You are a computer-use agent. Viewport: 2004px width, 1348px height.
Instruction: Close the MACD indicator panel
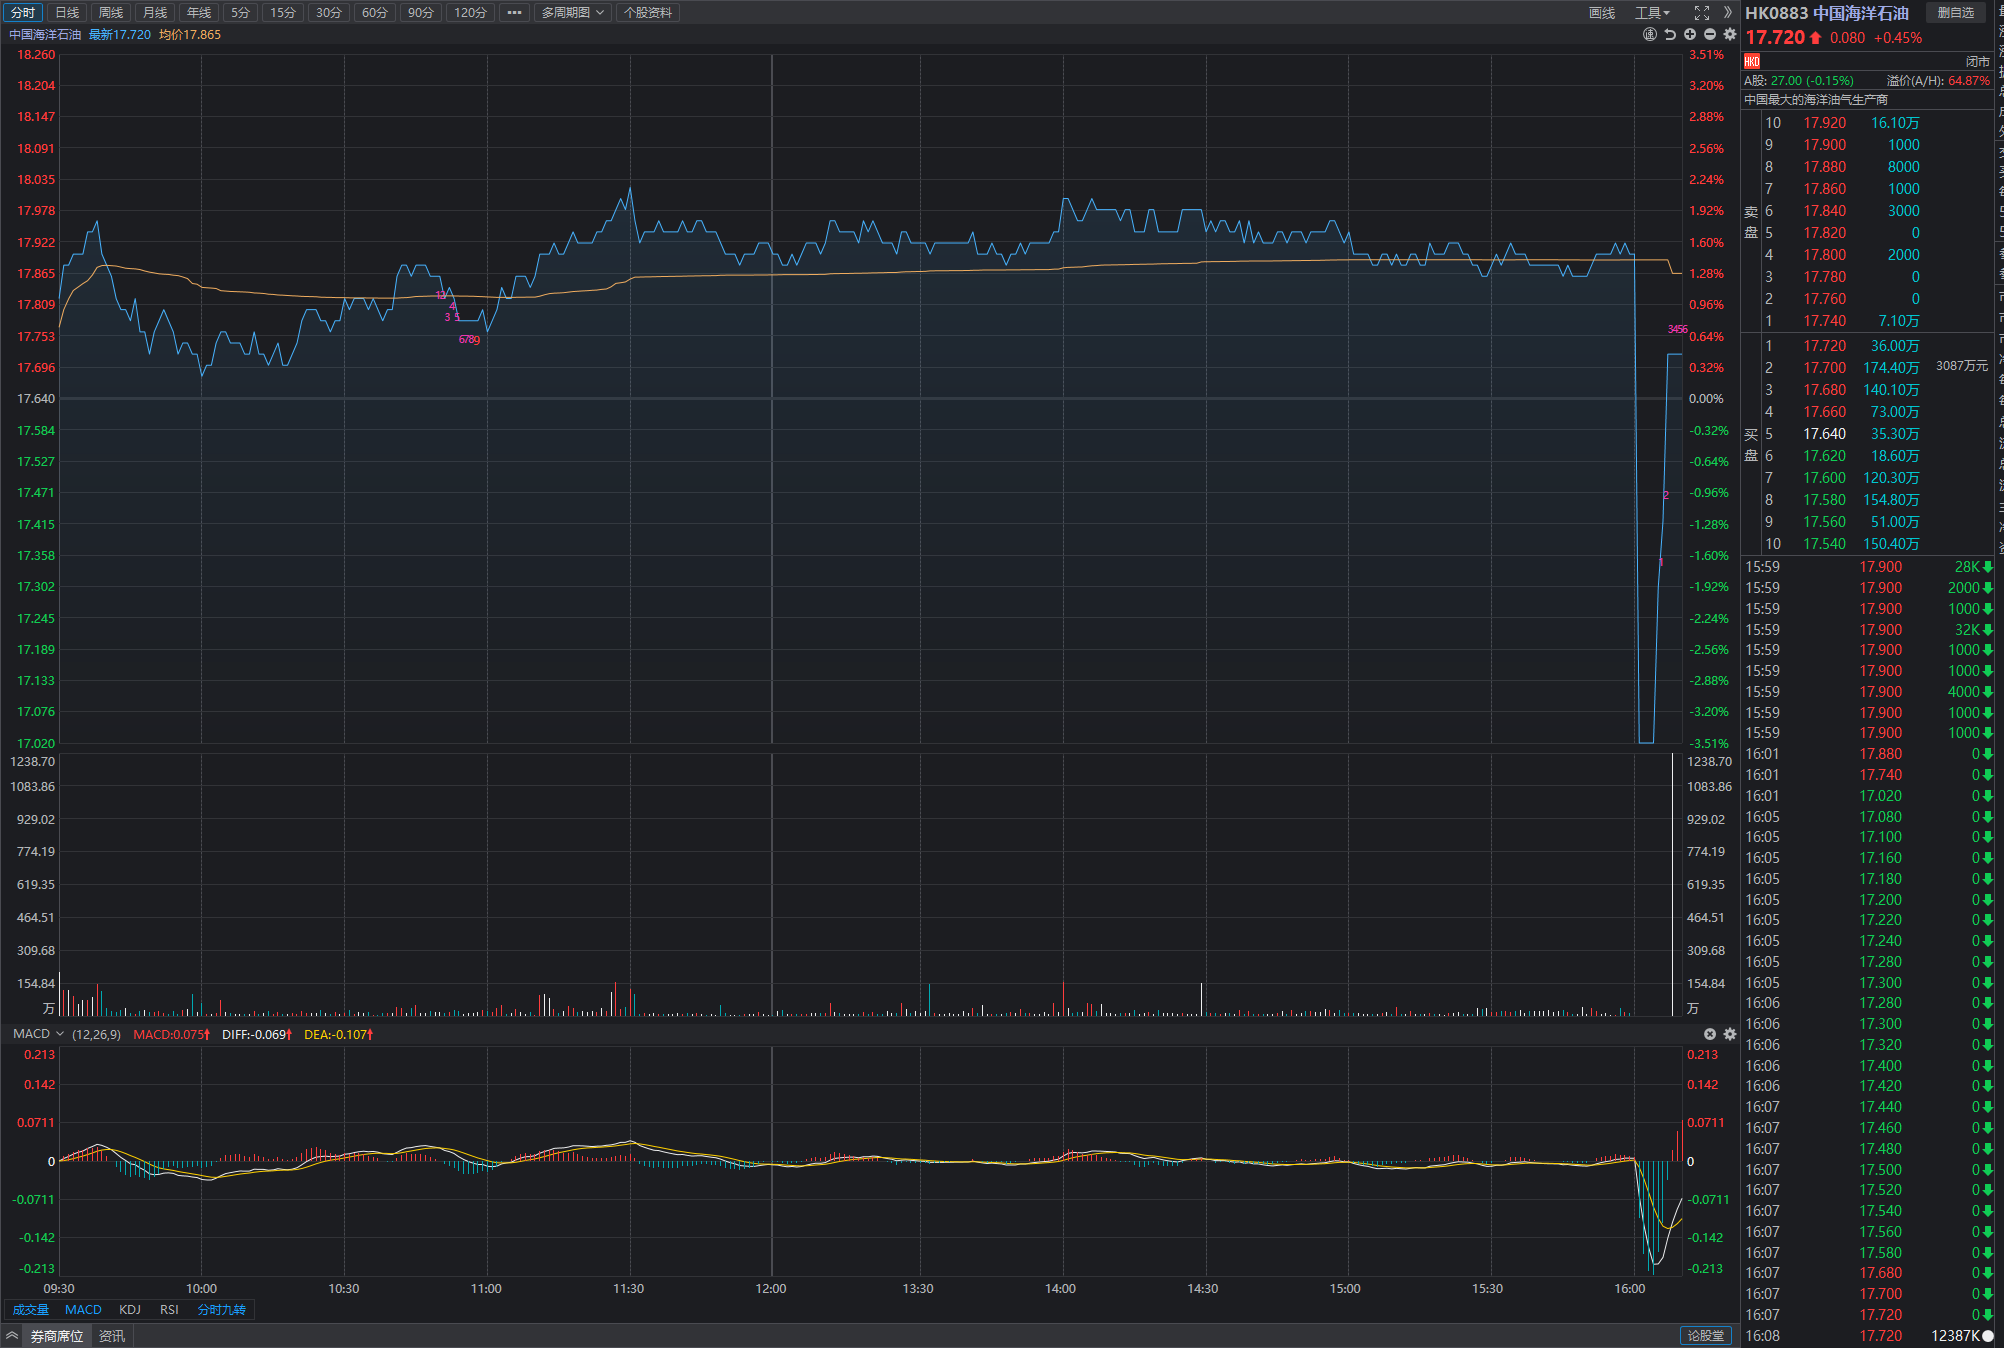[1710, 1034]
